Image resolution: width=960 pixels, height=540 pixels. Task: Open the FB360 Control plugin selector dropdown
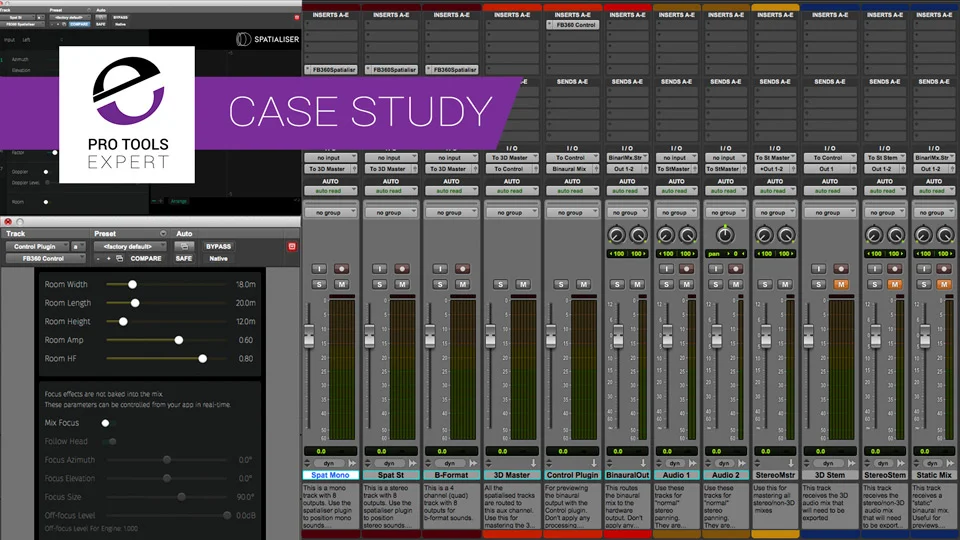pyautogui.click(x=45, y=258)
